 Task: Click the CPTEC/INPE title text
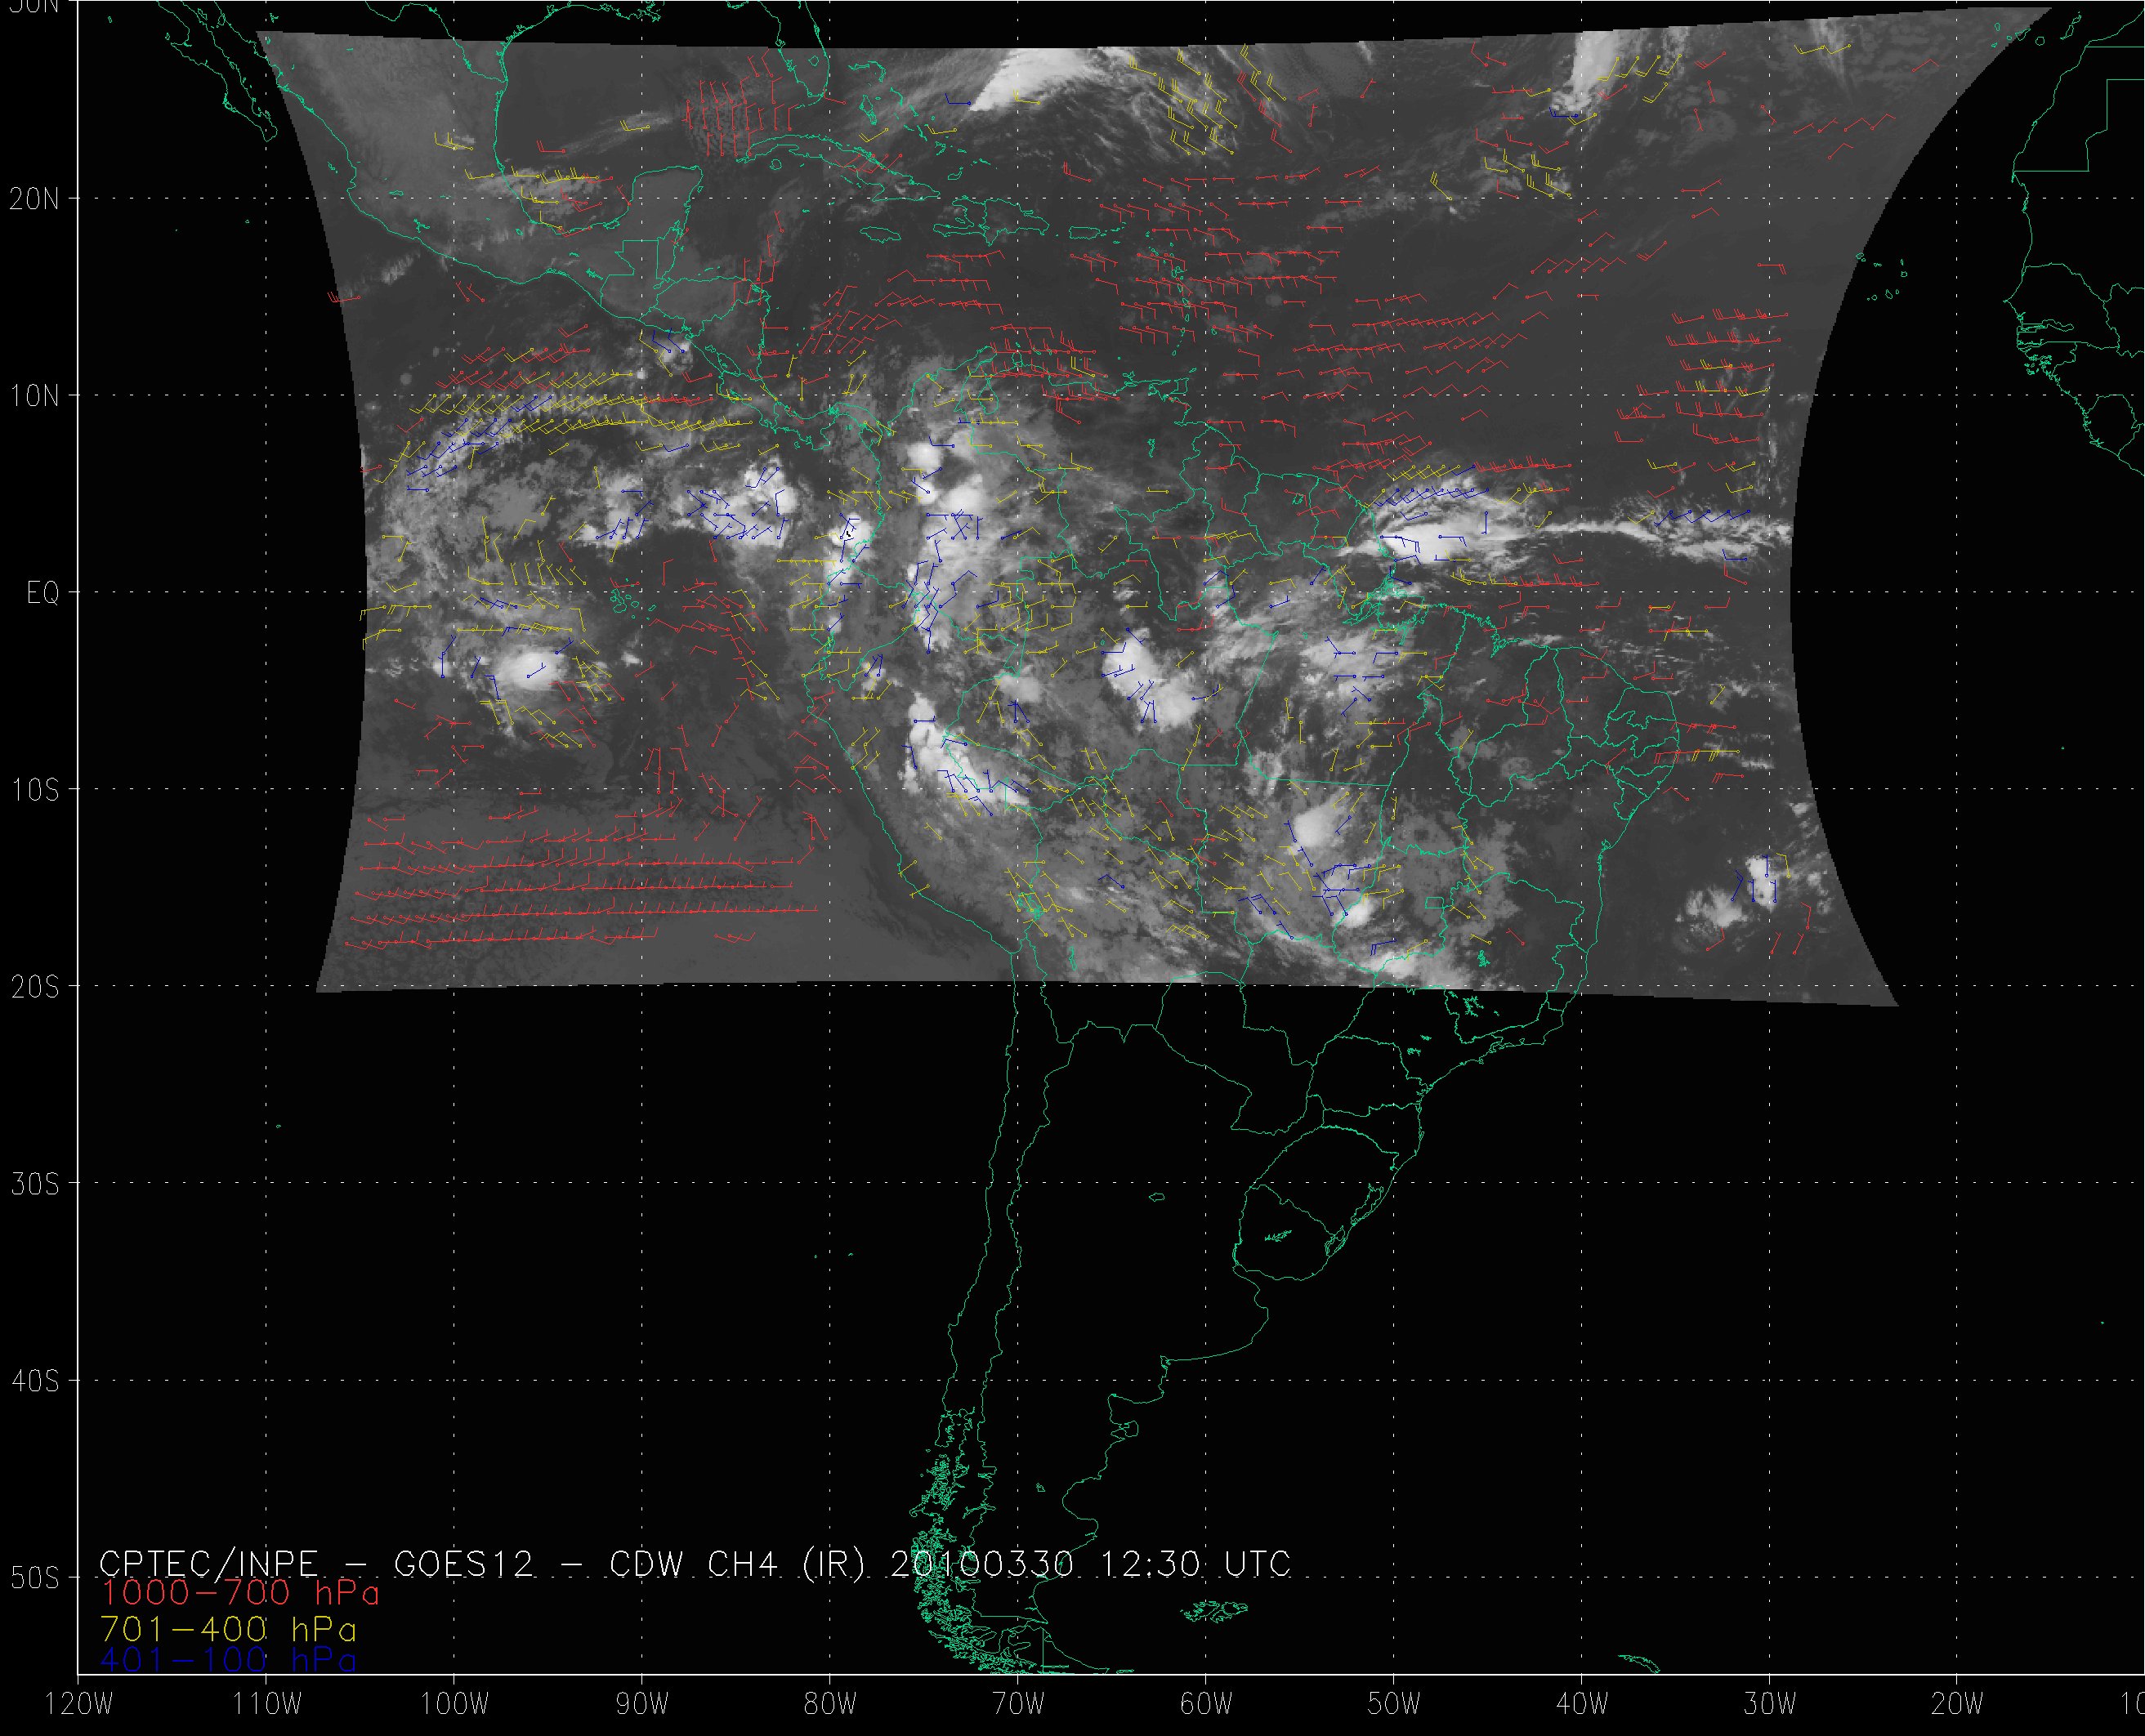pyautogui.click(x=208, y=1563)
